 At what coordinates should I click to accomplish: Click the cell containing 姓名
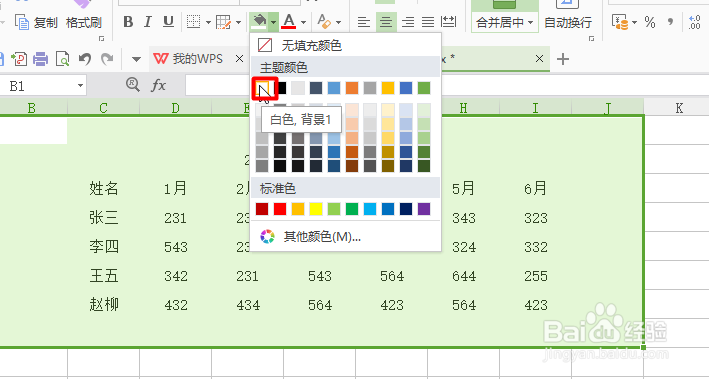104,188
